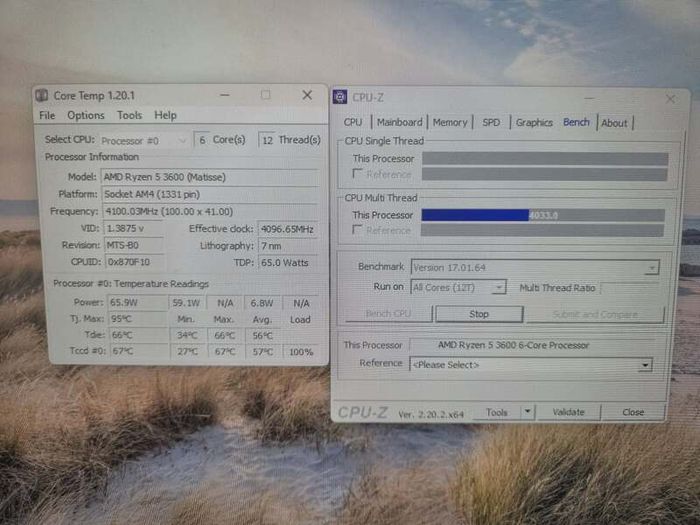700x525 pixels.
Task: Click the CPU Multi Thread This Processor progress bar
Action: point(543,215)
